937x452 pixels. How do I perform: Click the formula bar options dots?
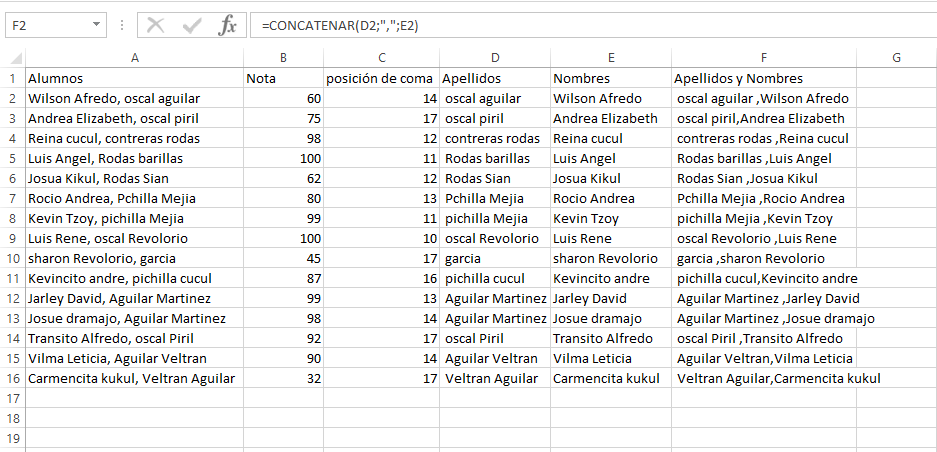tap(122, 26)
